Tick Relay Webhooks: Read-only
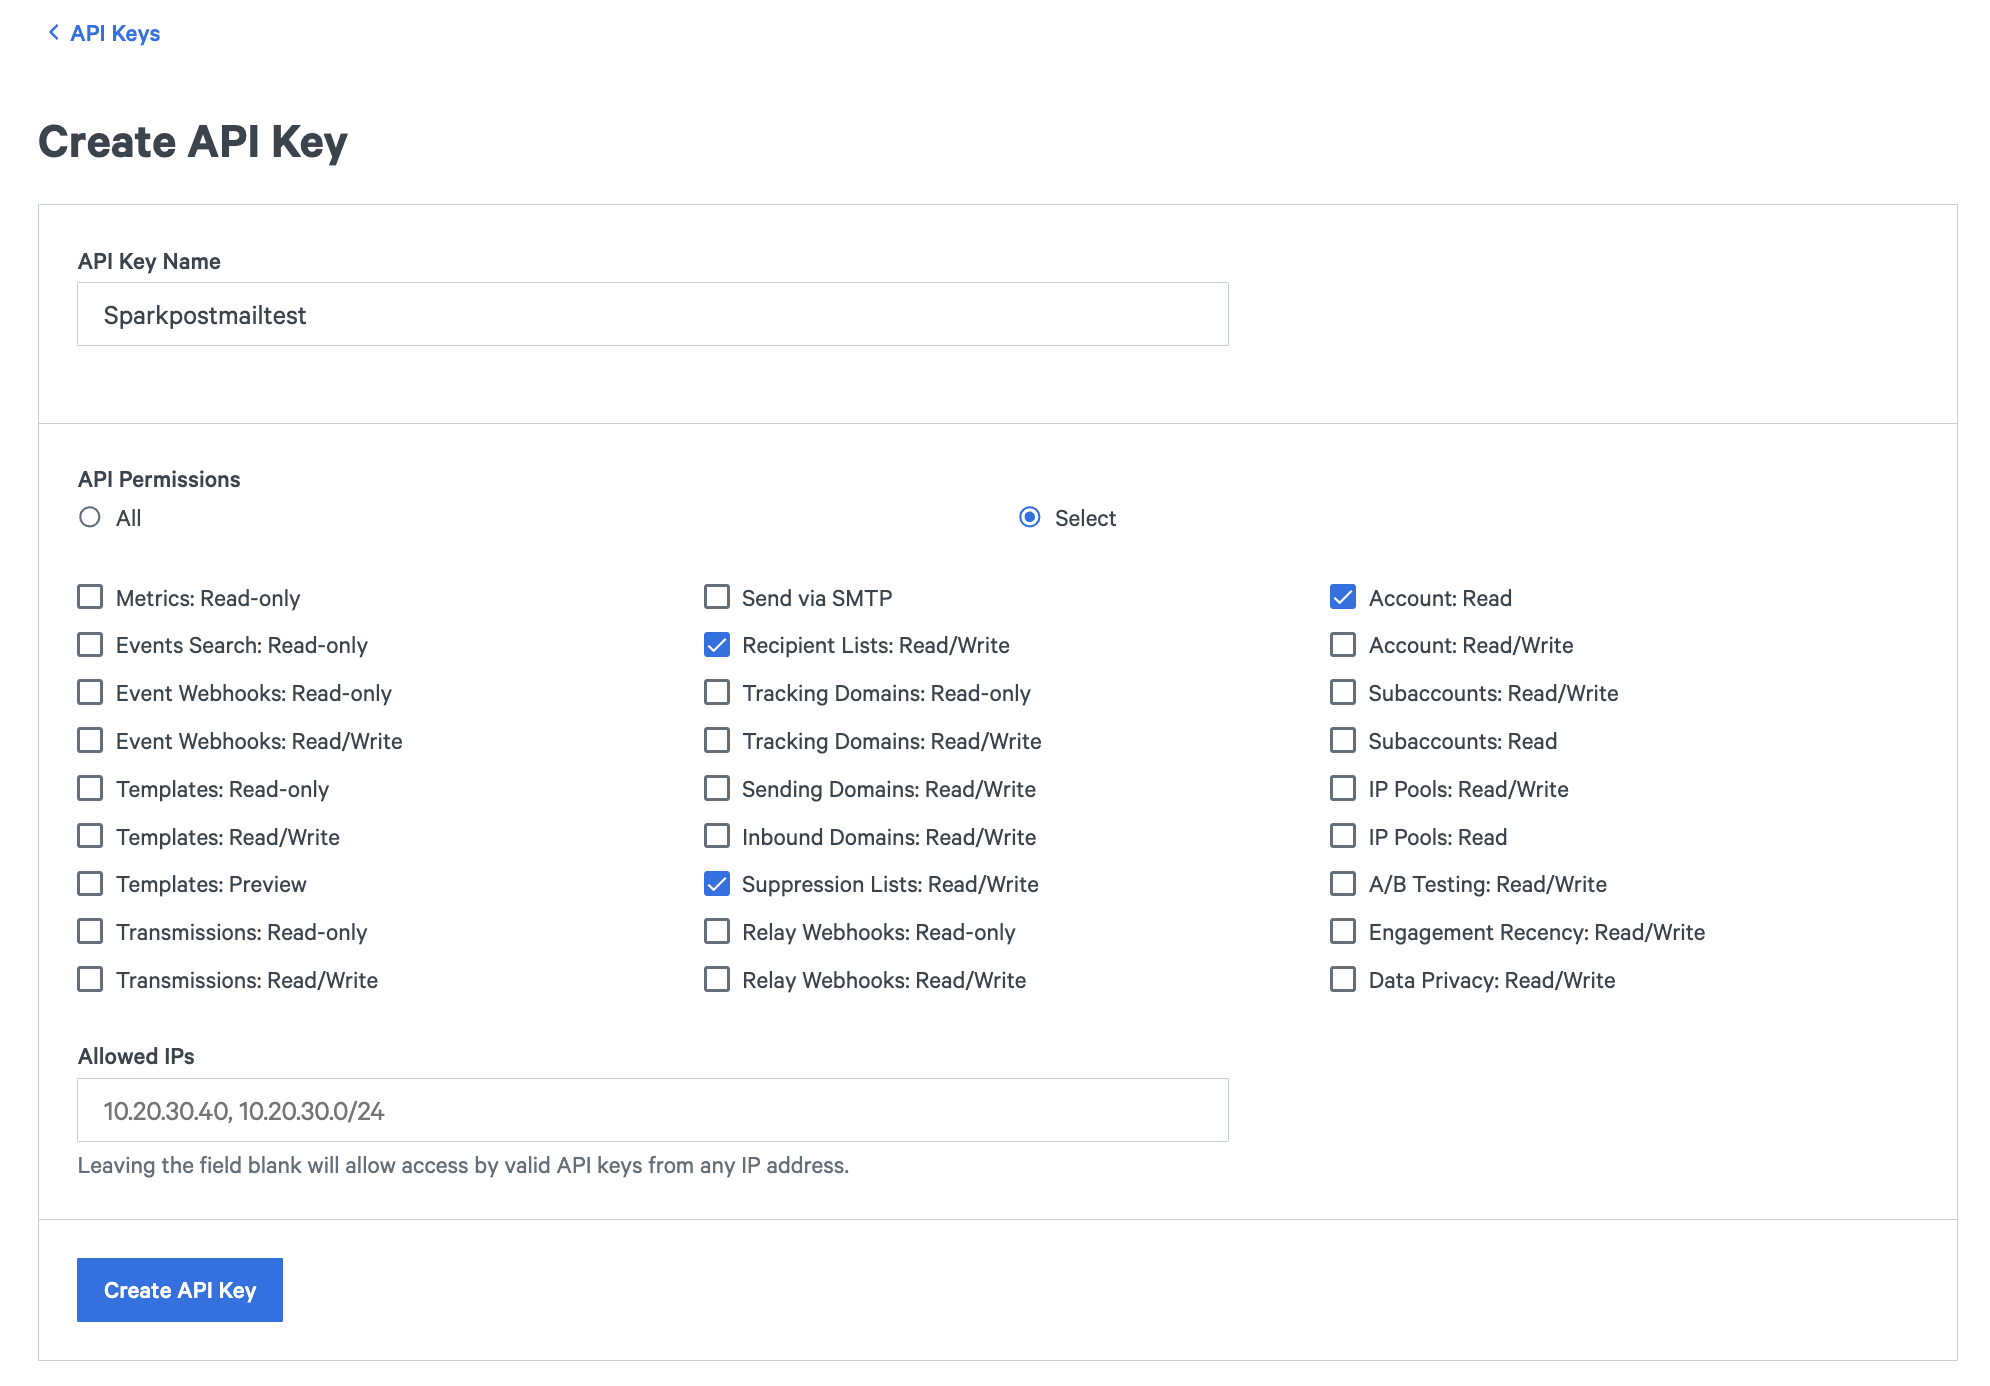This screenshot has width=1990, height=1386. click(x=716, y=932)
